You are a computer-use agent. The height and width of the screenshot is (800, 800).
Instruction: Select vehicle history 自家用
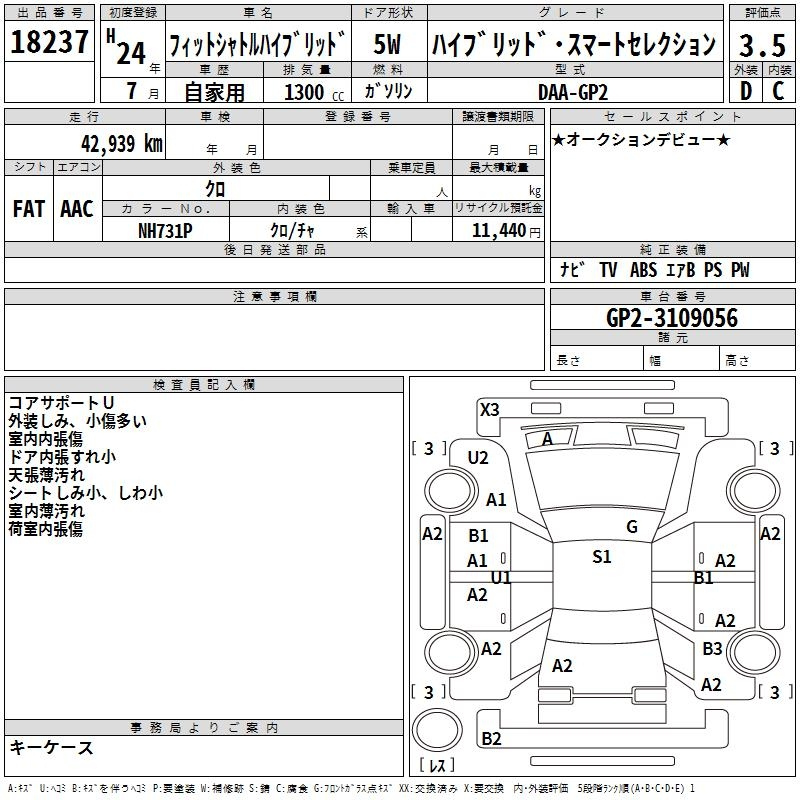point(214,92)
